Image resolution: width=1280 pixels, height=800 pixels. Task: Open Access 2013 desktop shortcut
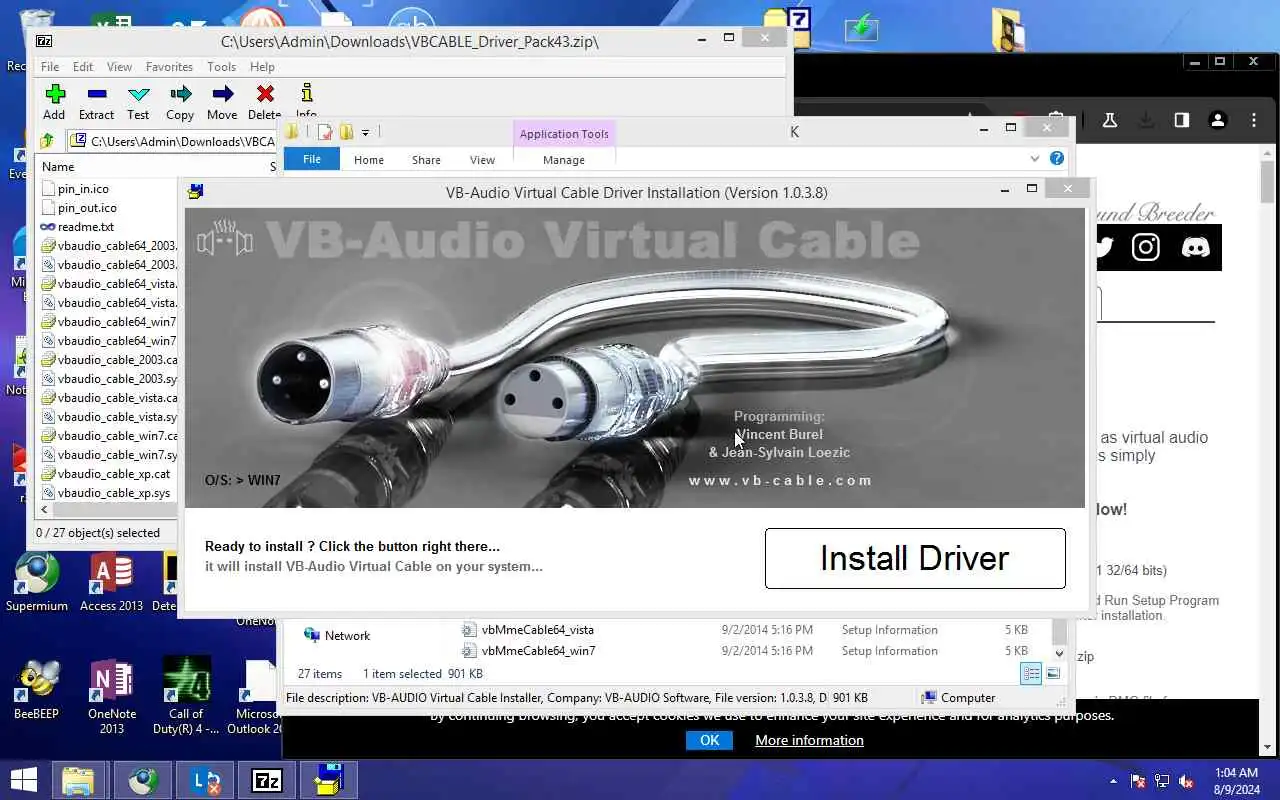pos(111,582)
